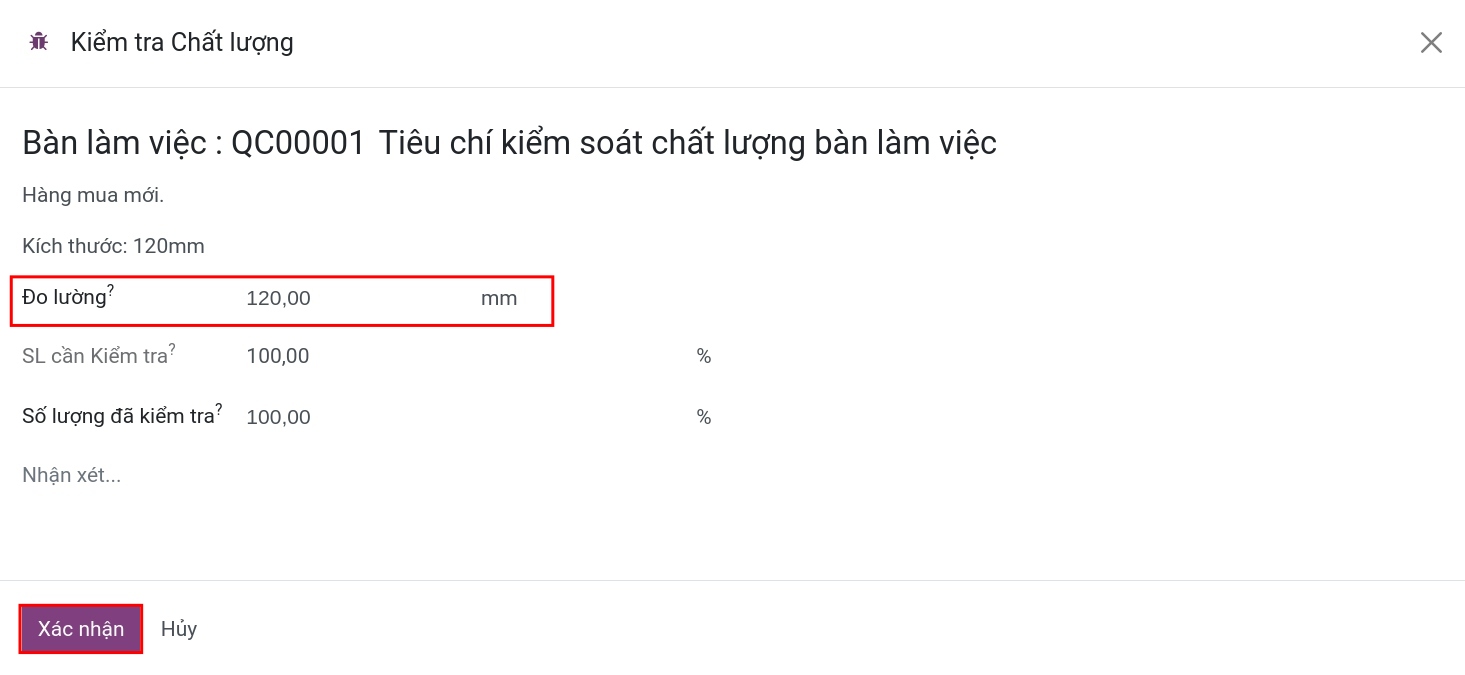Screen dimensions: 1465x675
Task: Confirm the quality check with Xác nhận
Action: 80,628
